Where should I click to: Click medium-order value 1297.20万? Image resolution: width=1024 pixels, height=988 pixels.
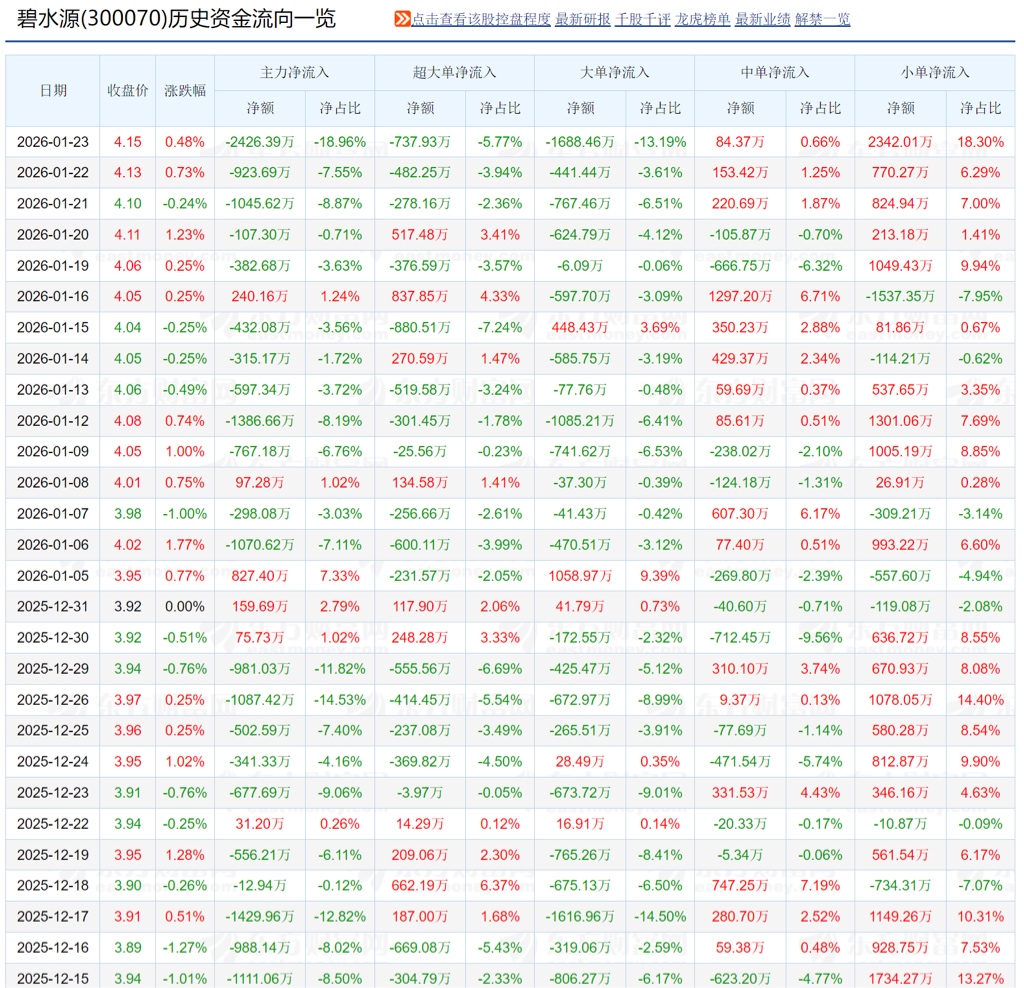point(741,296)
